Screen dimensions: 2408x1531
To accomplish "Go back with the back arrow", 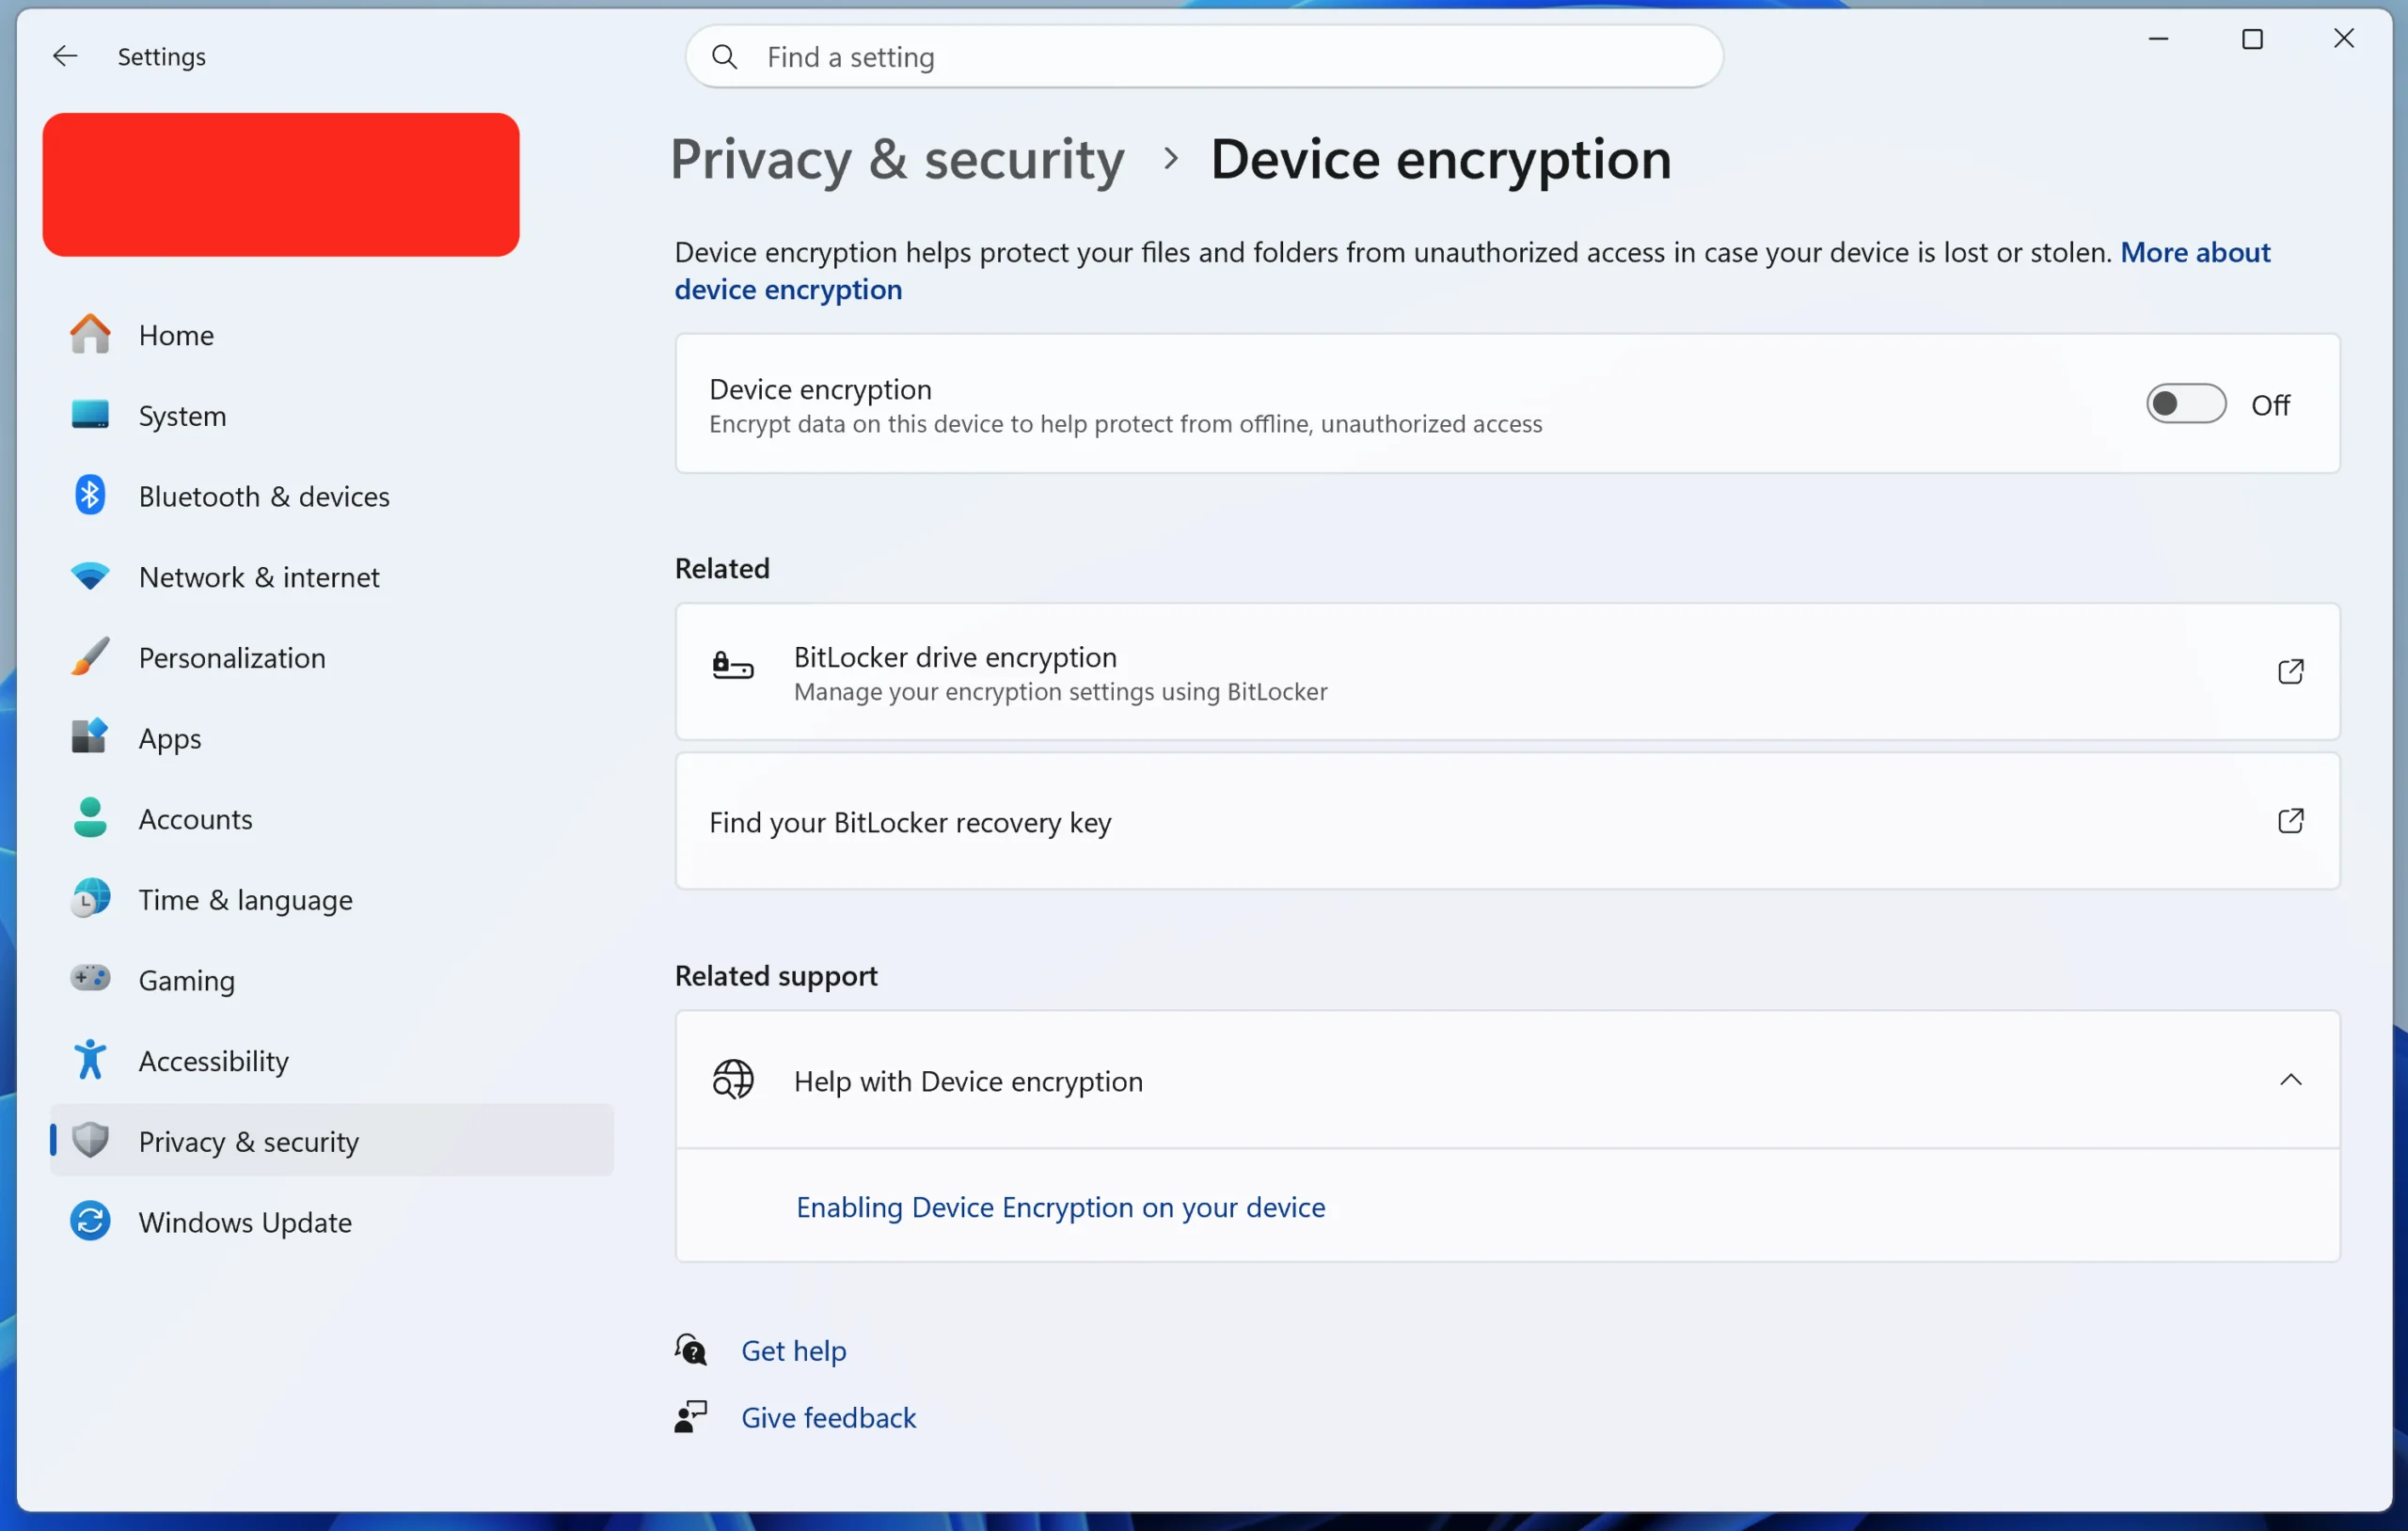I will [x=65, y=56].
